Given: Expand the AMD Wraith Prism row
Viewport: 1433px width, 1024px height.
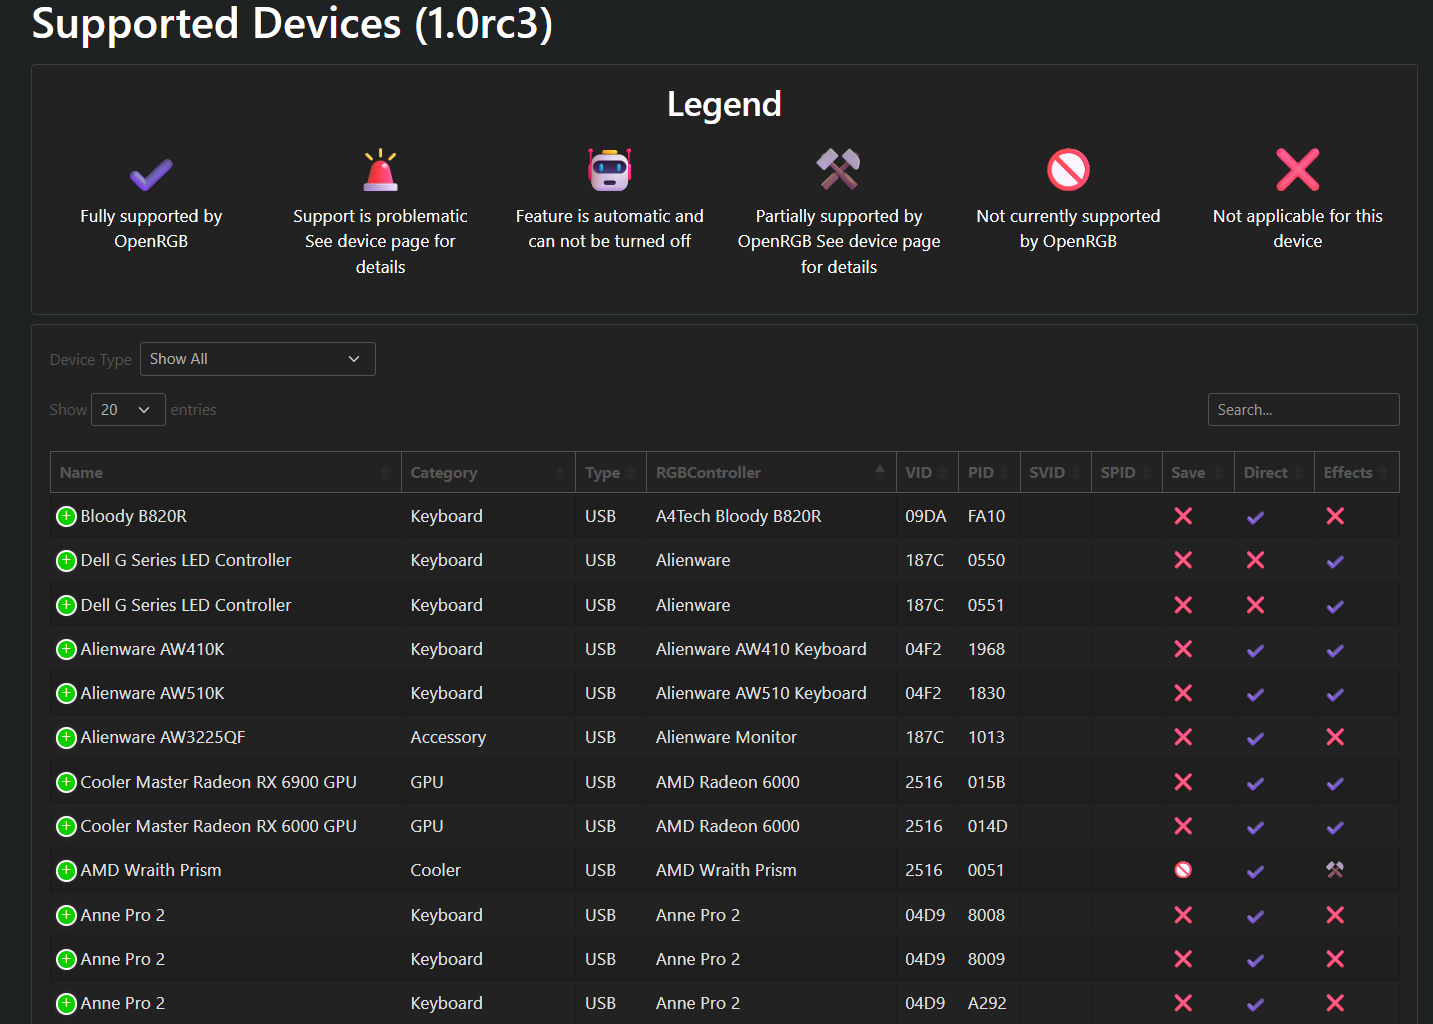Looking at the screenshot, I should click(66, 870).
